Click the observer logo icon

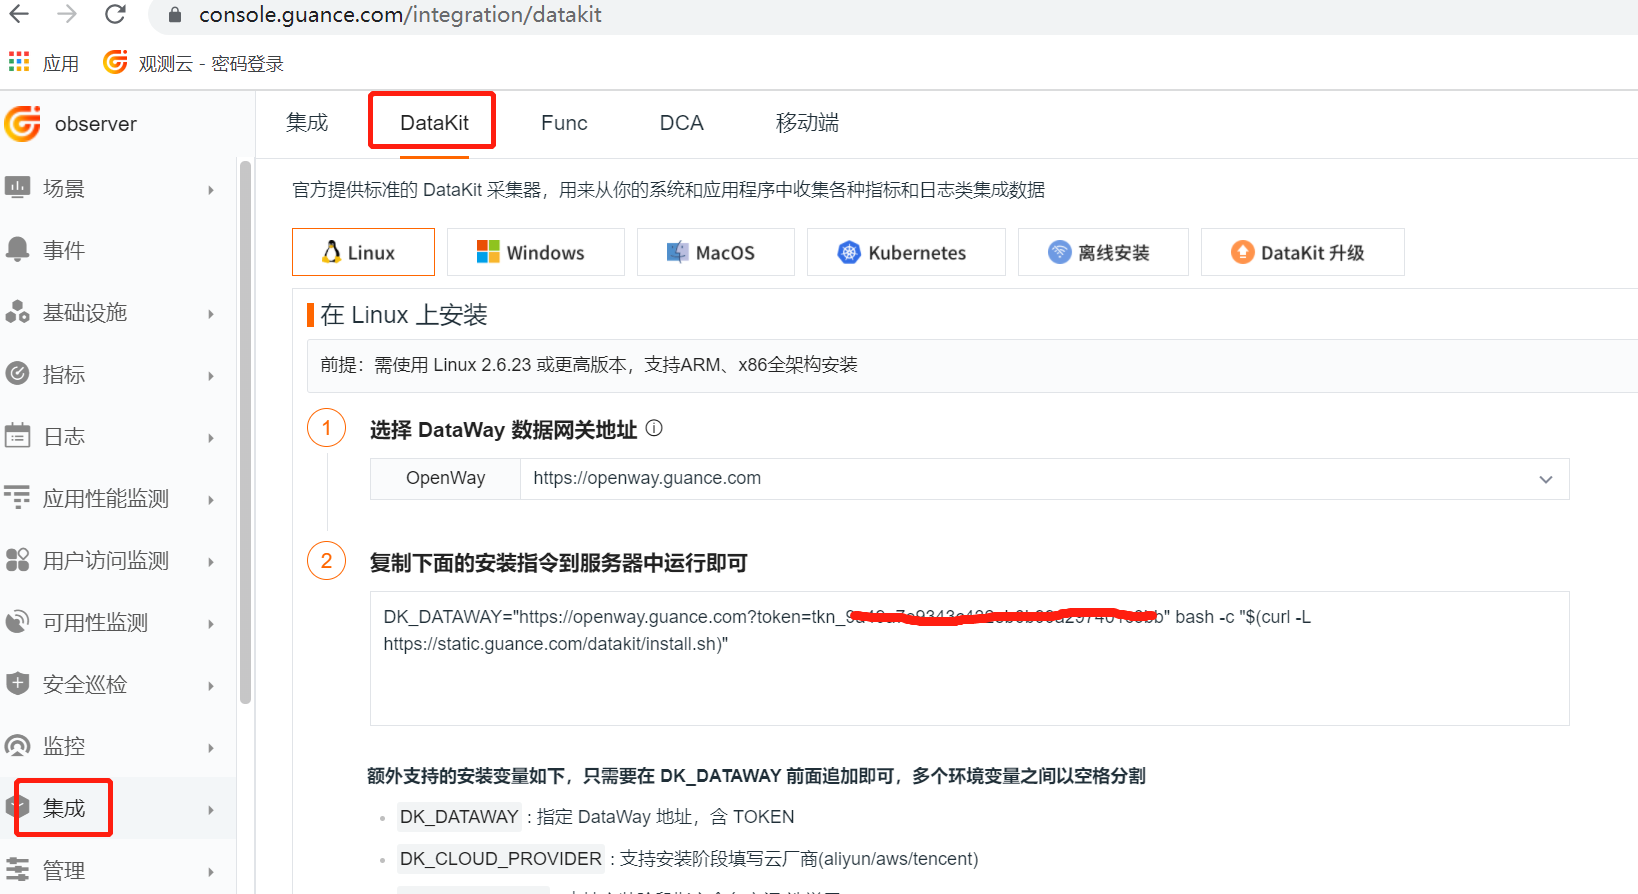click(x=23, y=124)
